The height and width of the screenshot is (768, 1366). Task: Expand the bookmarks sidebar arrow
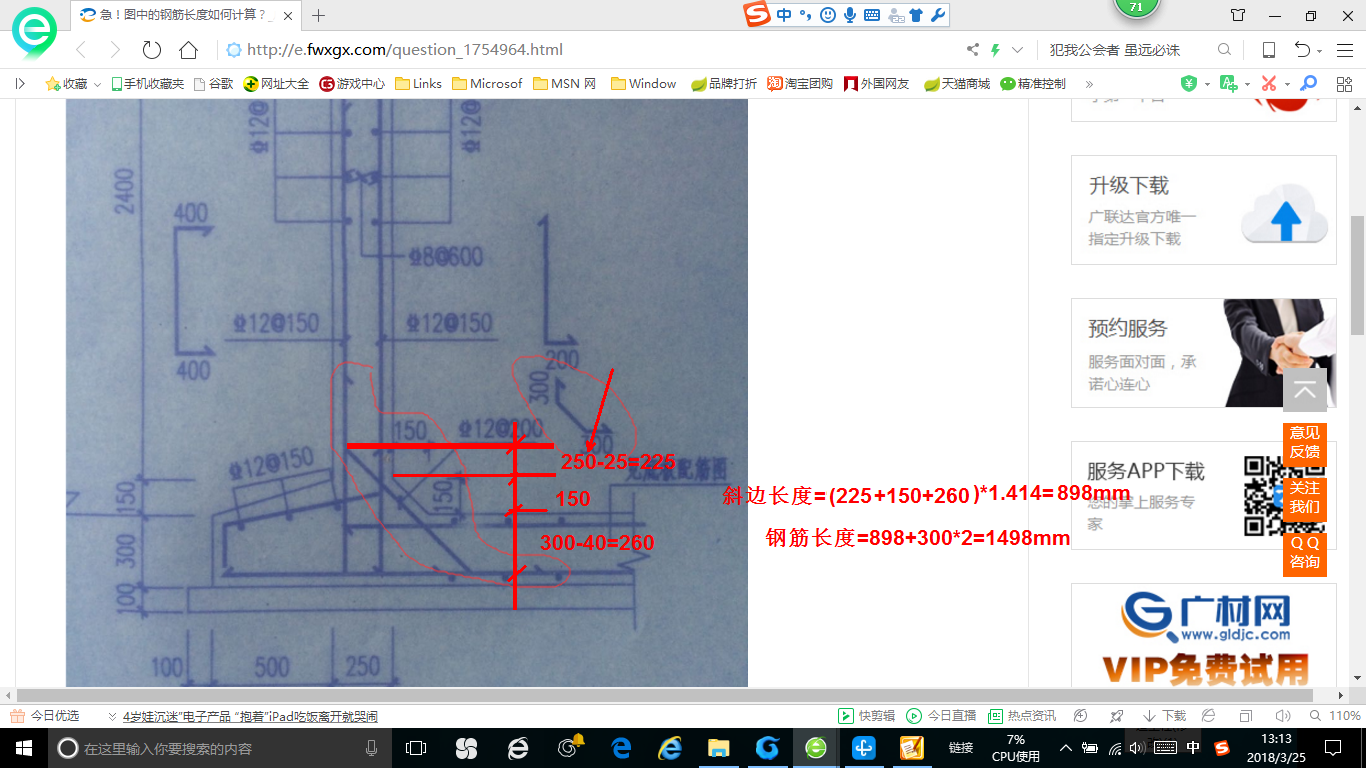pos(19,84)
